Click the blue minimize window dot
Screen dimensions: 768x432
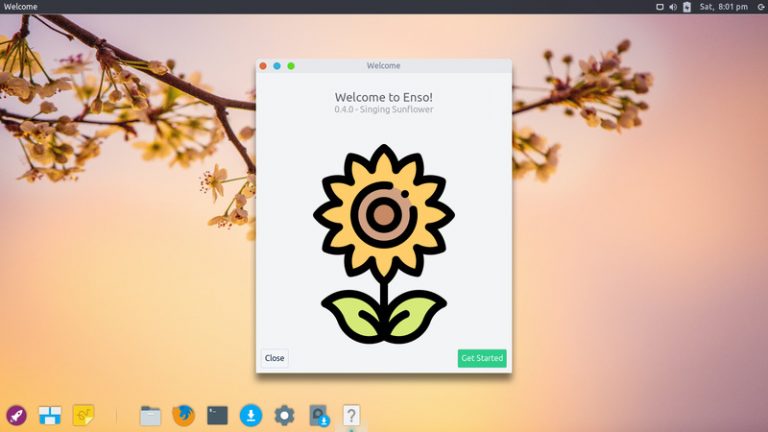(277, 66)
